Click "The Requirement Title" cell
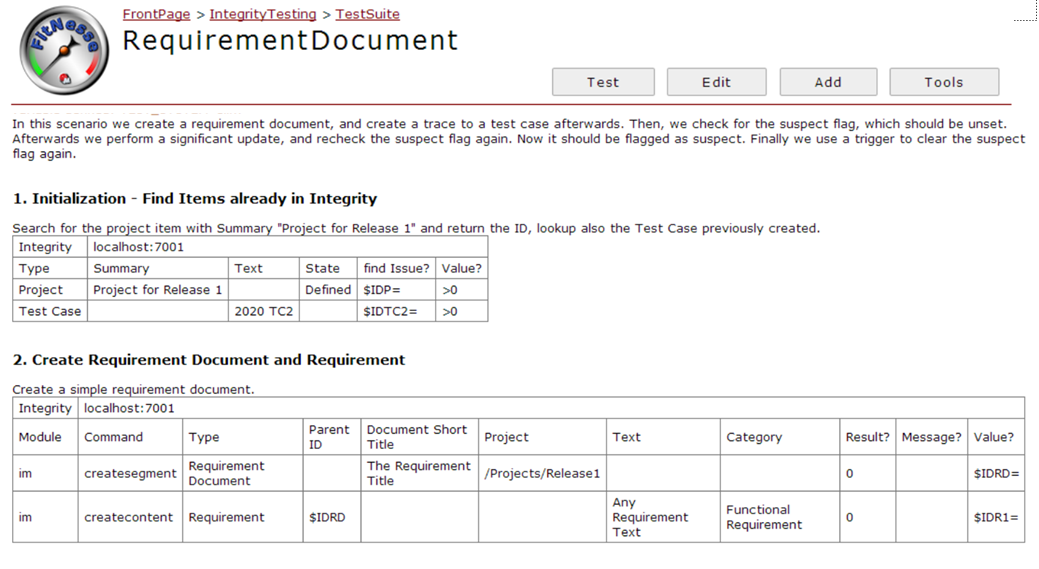Viewport: 1039px width, 569px height. click(x=419, y=473)
